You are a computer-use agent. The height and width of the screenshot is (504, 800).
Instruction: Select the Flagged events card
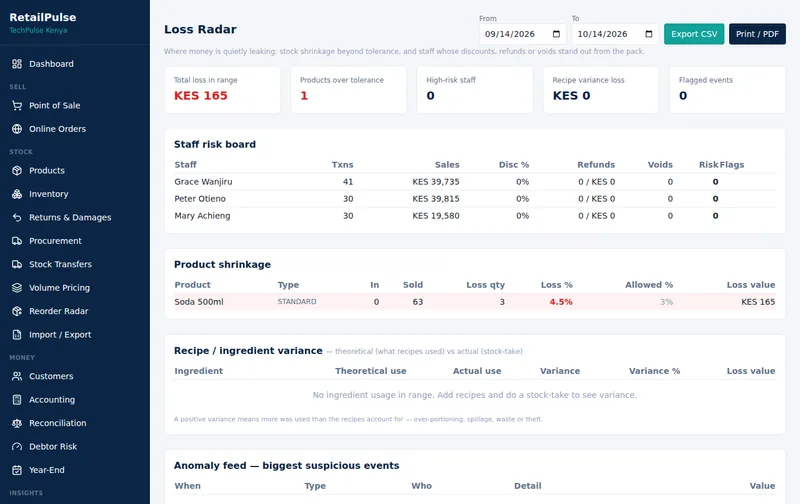[727, 90]
